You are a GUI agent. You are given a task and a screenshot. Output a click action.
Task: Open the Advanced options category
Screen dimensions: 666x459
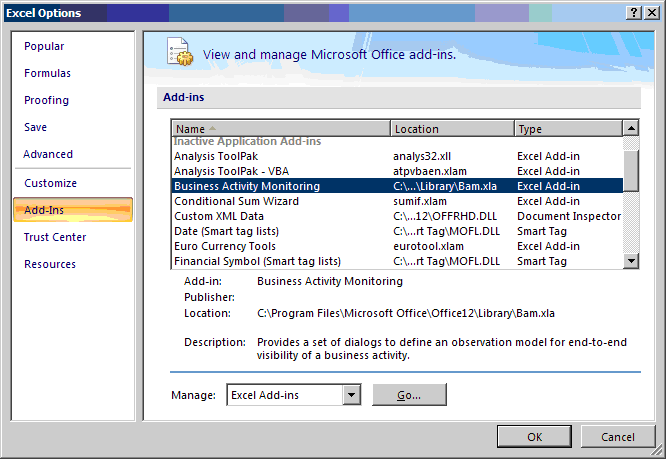48,154
